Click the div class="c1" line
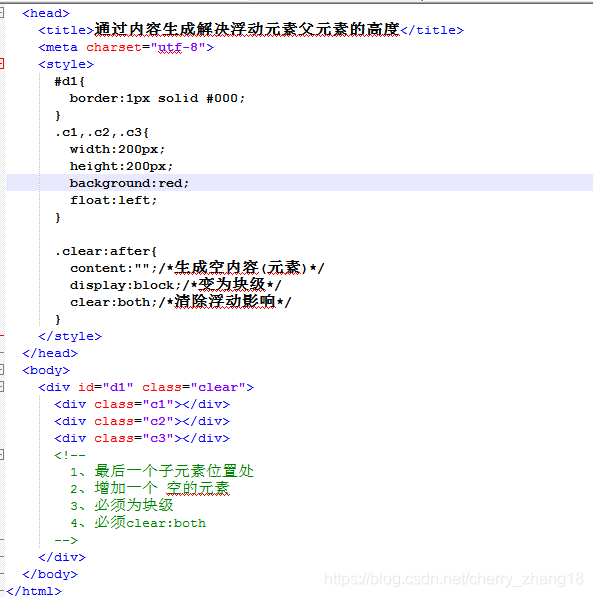This screenshot has width=593, height=597. pyautogui.click(x=142, y=404)
